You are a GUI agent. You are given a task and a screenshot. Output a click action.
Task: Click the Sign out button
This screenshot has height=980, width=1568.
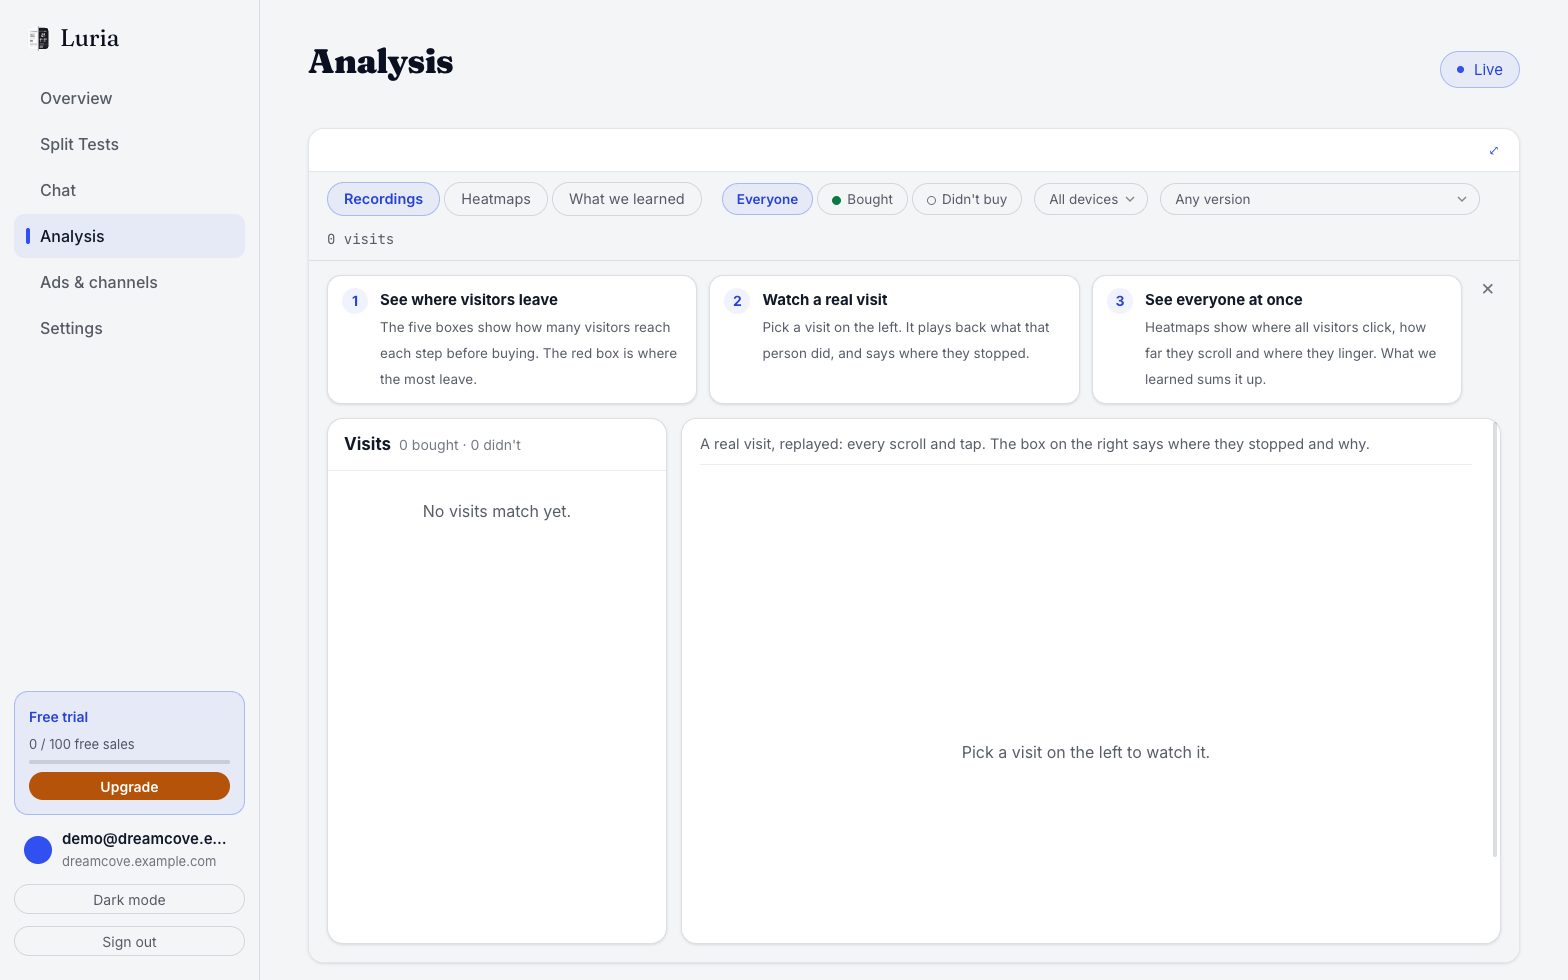click(x=129, y=942)
